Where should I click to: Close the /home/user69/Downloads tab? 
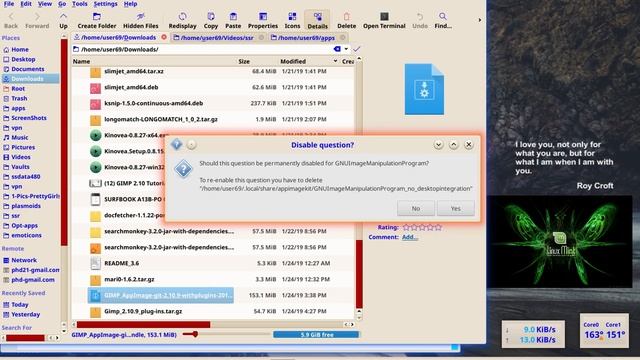164,37
